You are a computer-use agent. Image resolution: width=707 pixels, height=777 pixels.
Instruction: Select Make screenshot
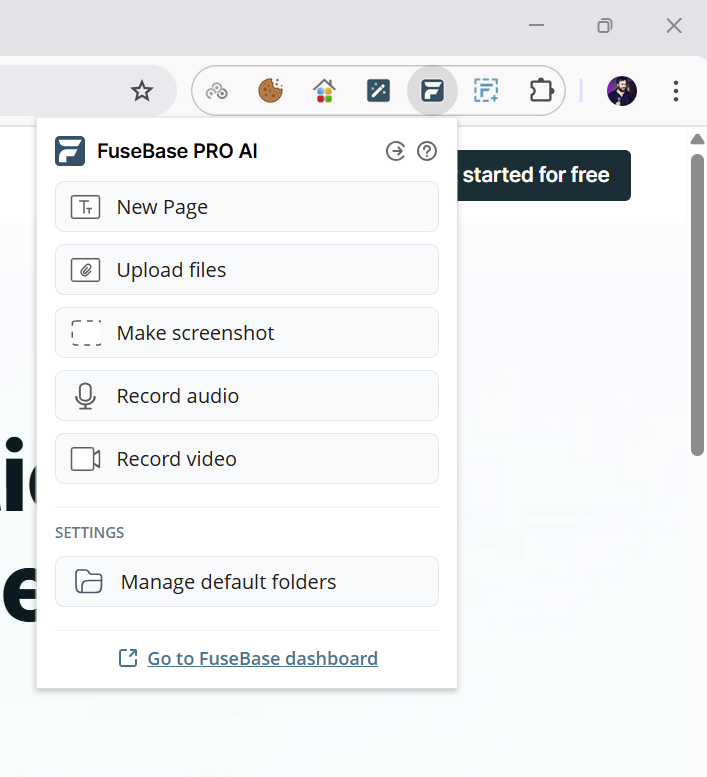click(x=247, y=333)
